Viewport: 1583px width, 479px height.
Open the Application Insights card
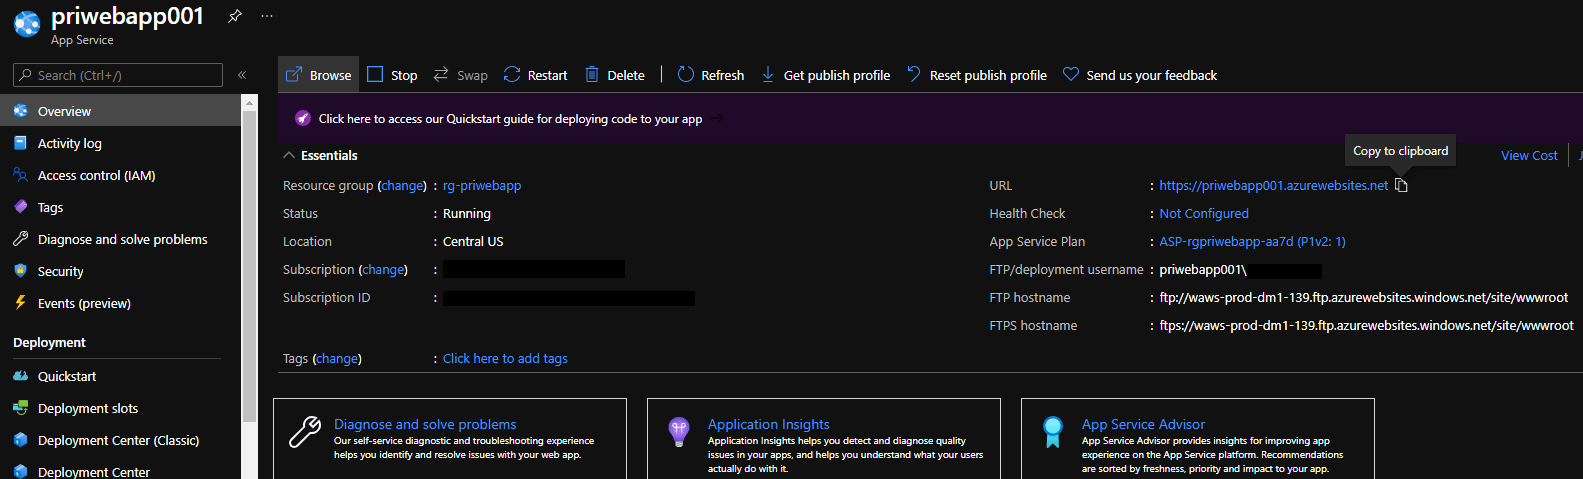pyautogui.click(x=824, y=438)
